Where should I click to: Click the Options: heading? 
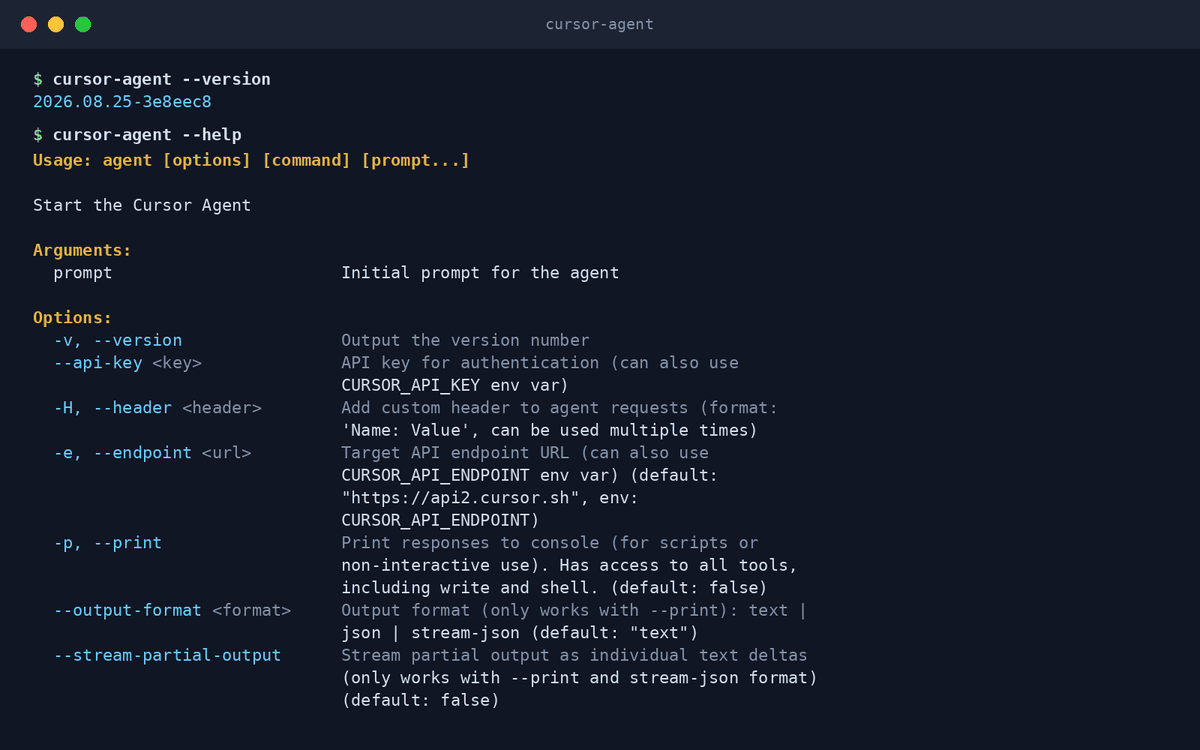(73, 317)
